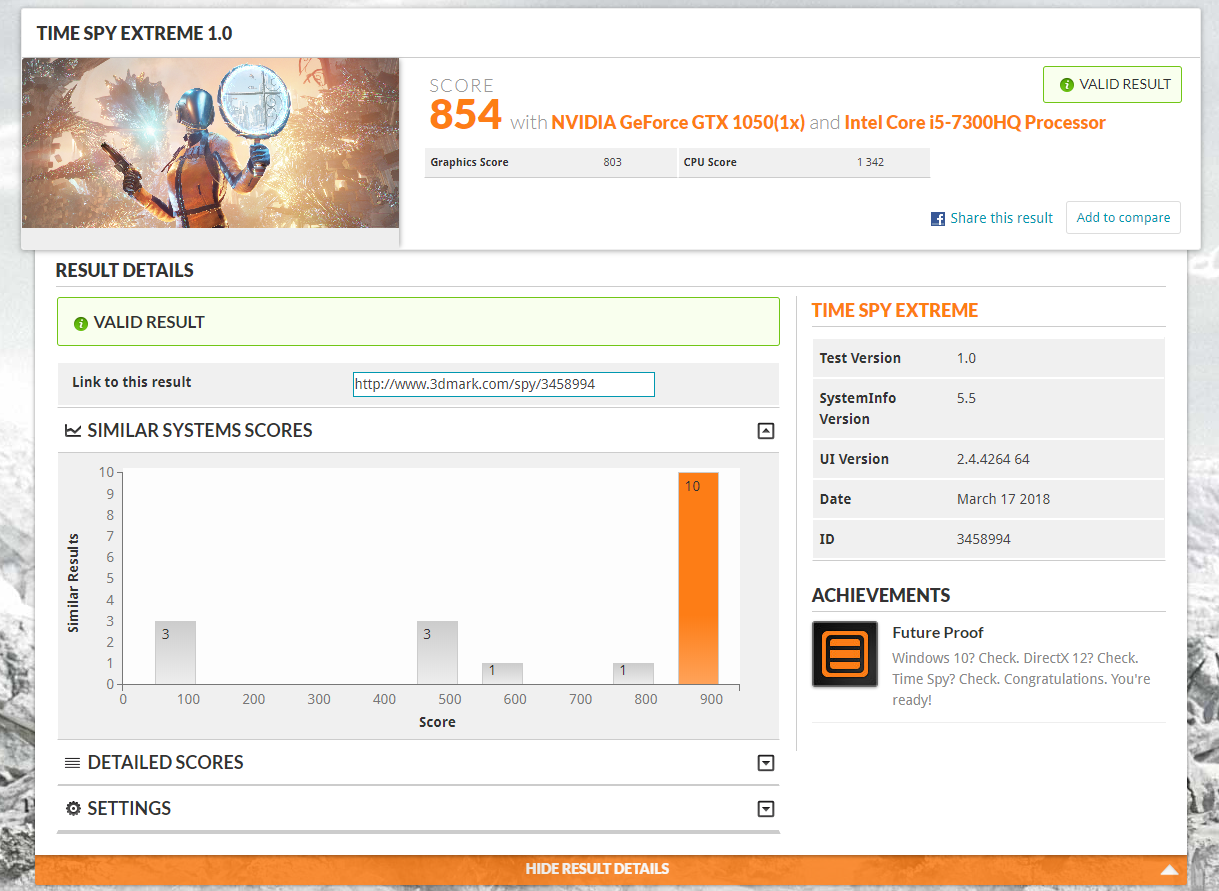
Task: Click the Date value March 17 2018
Action: pos(1003,499)
